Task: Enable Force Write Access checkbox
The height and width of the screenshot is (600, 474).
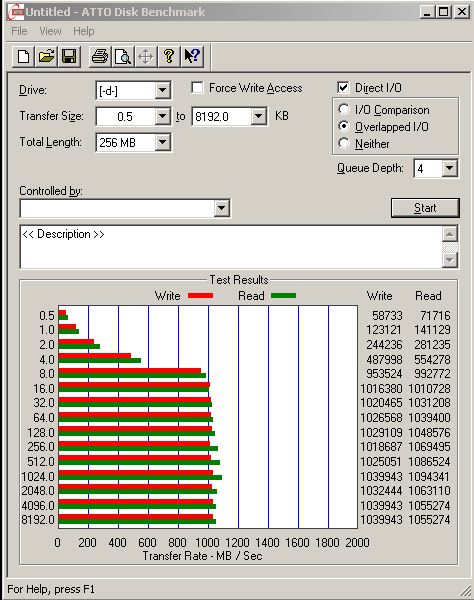Action: pyautogui.click(x=197, y=88)
